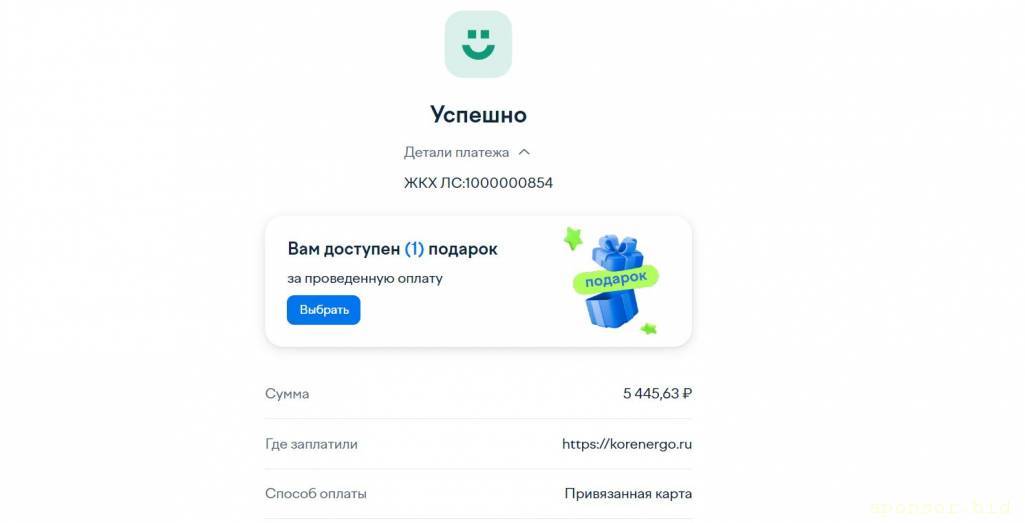
Task: Click the 'за проведенную оплату' subtitle
Action: (365, 278)
